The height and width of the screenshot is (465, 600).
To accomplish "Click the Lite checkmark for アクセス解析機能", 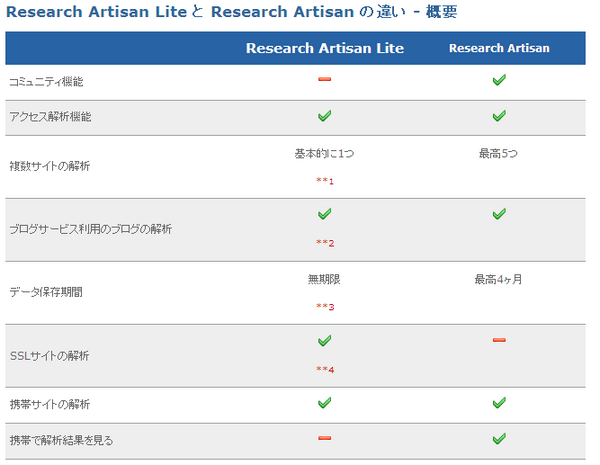I will 324,116.
